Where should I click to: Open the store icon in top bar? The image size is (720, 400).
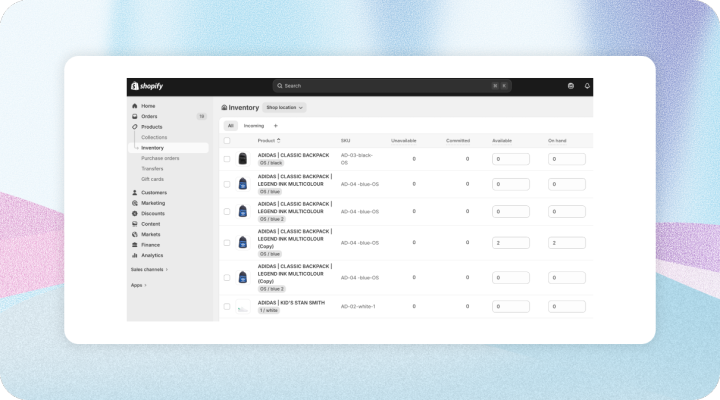coord(571,86)
